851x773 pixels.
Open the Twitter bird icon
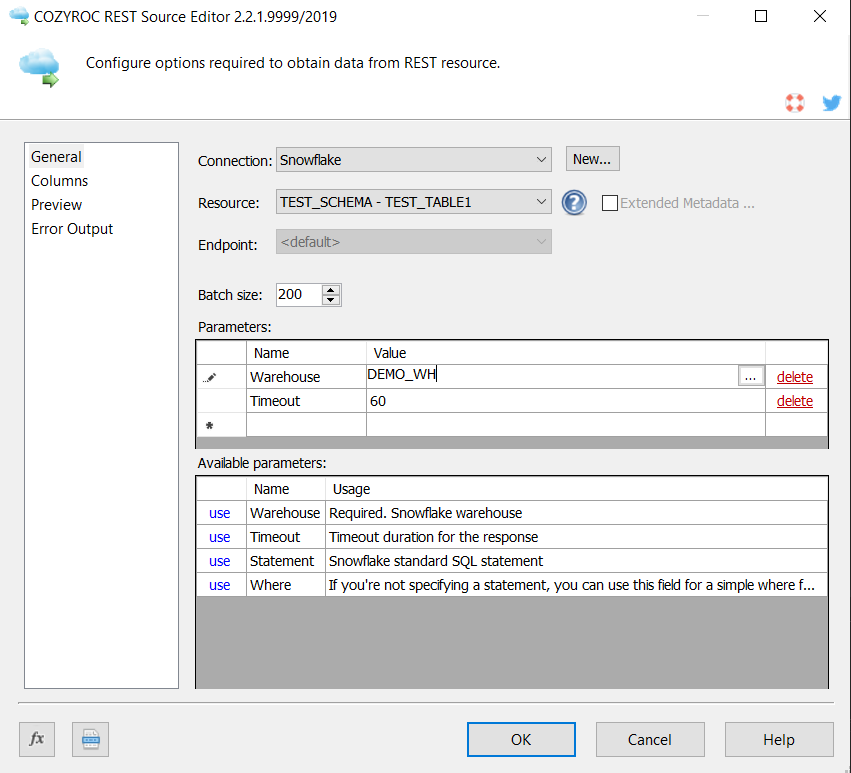click(x=831, y=103)
